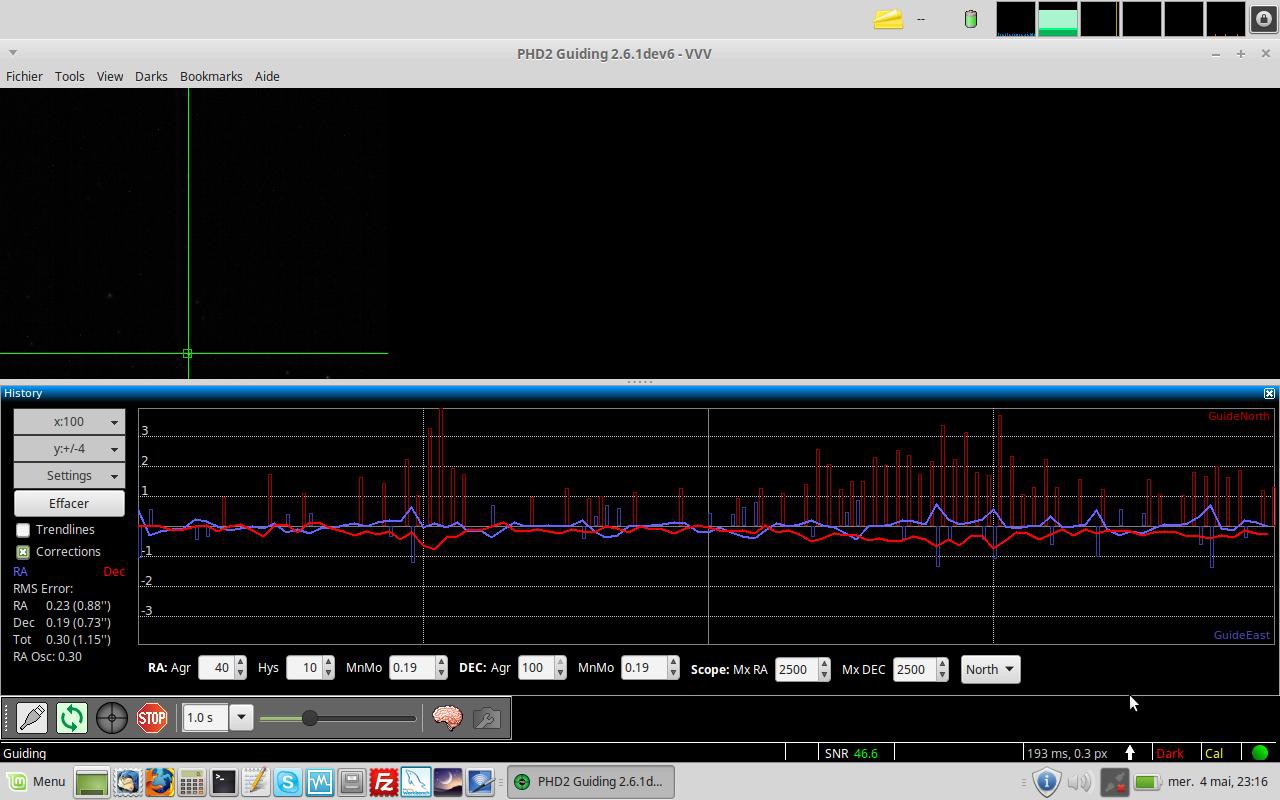Open the Bookmarks menu
Screen dimensions: 1280x800
pos(211,76)
